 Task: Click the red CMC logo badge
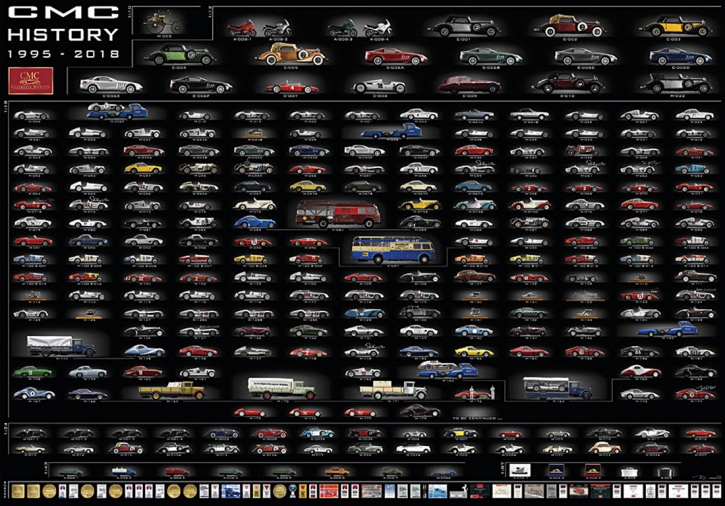pyautogui.click(x=30, y=78)
